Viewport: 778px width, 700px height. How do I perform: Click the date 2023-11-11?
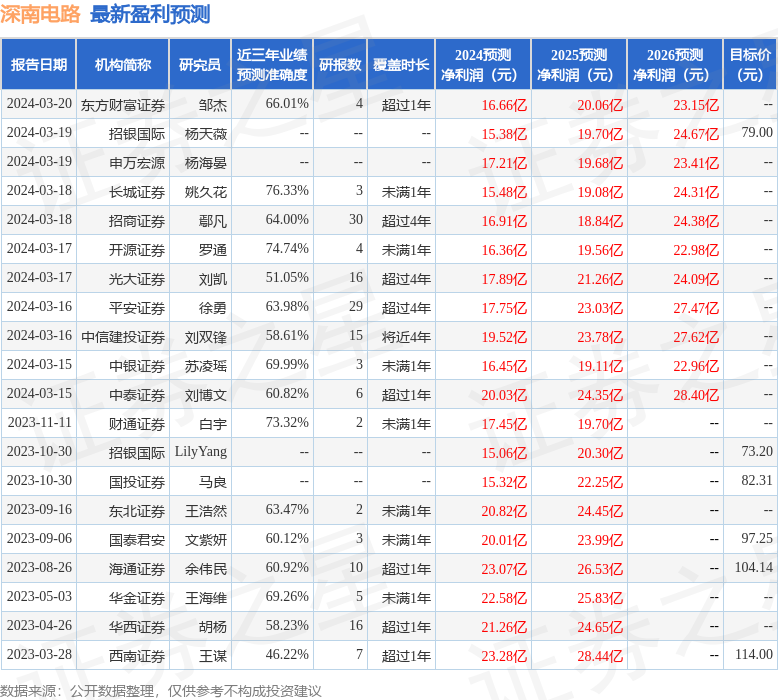(39, 423)
